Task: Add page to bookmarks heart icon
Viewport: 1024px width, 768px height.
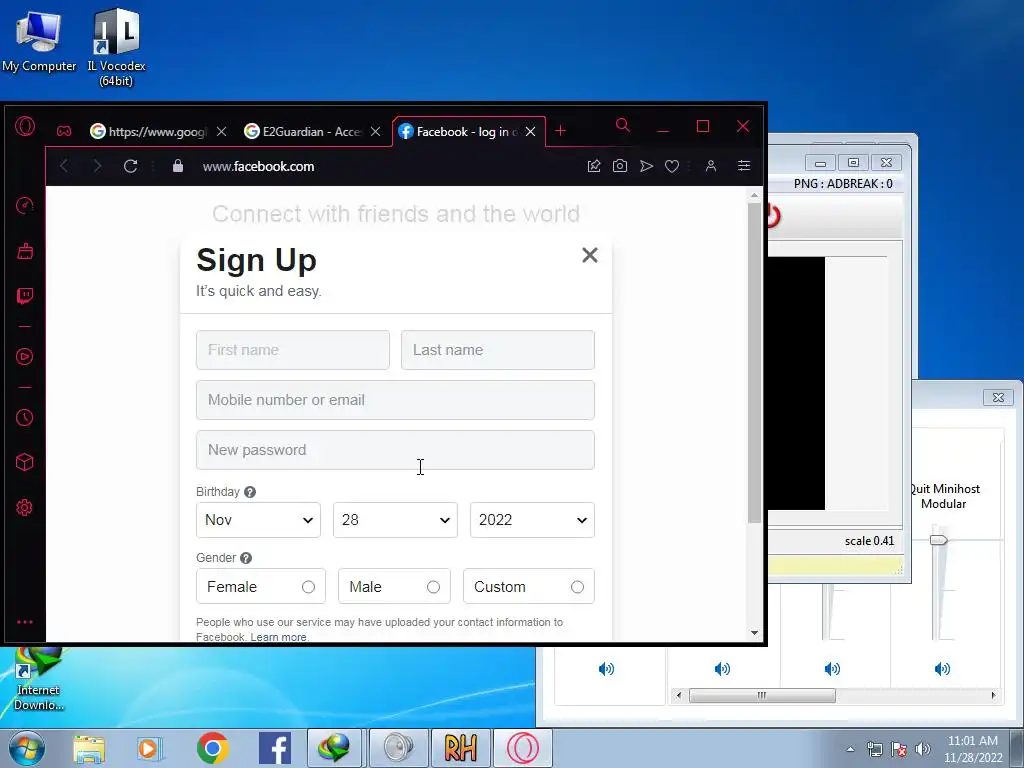Action: (672, 166)
